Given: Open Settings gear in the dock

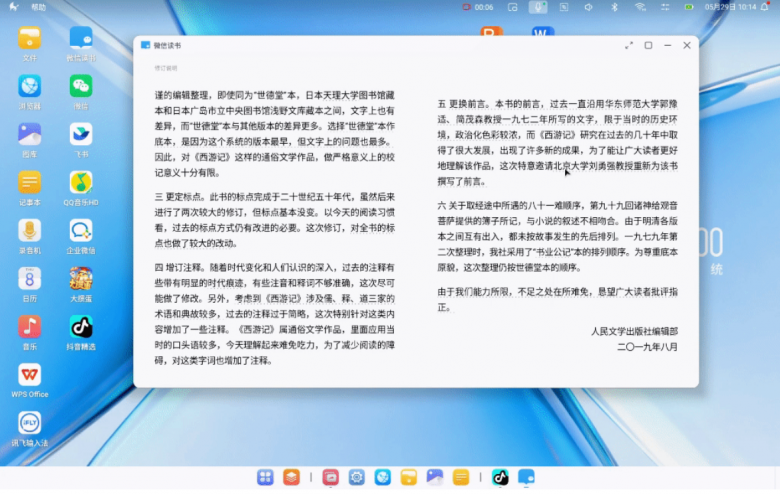Looking at the screenshot, I should 357,478.
